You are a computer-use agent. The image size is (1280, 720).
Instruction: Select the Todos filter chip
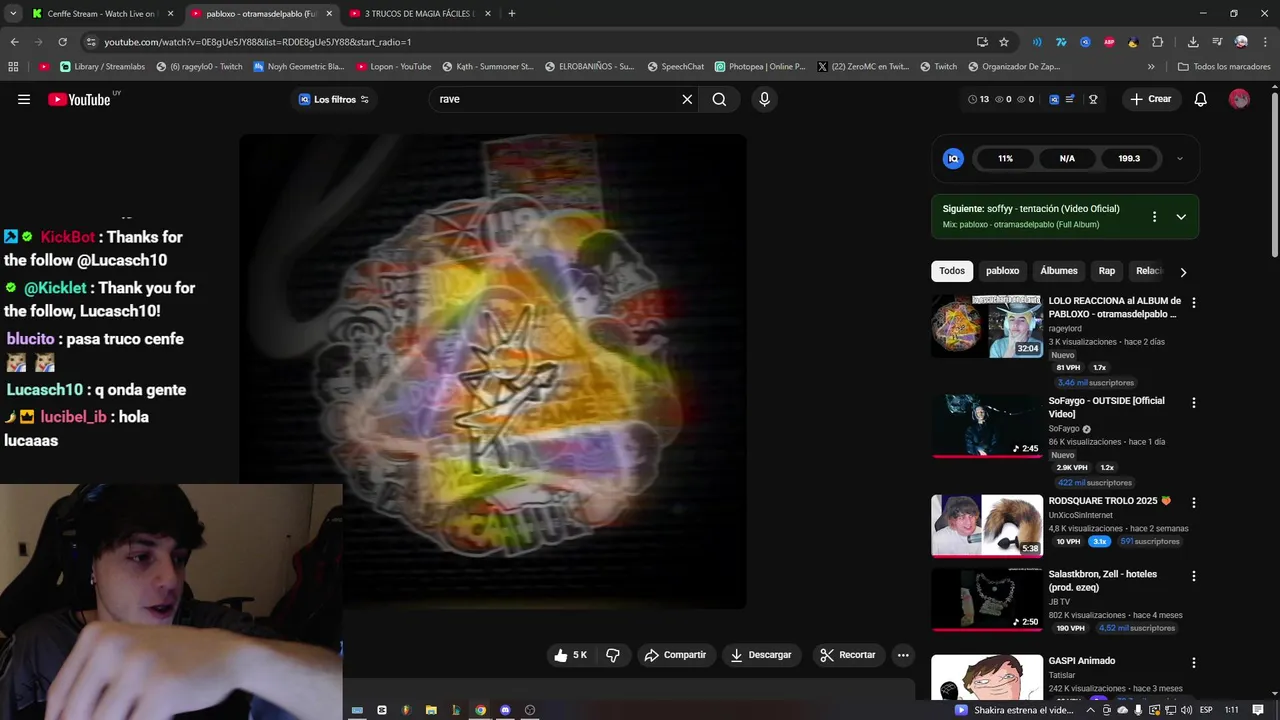(952, 271)
